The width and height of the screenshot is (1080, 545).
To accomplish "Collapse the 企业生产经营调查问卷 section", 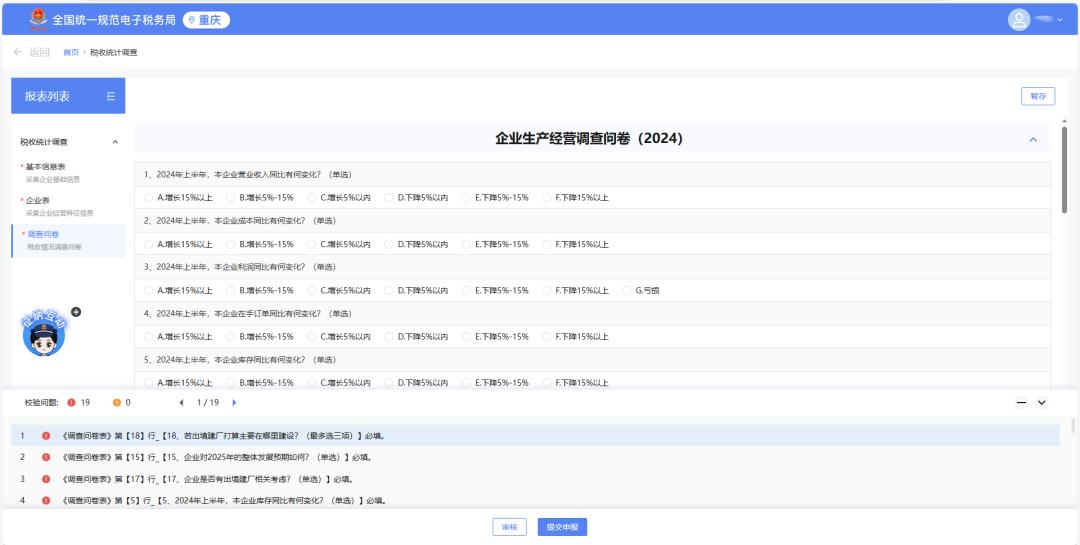I will tap(1033, 139).
